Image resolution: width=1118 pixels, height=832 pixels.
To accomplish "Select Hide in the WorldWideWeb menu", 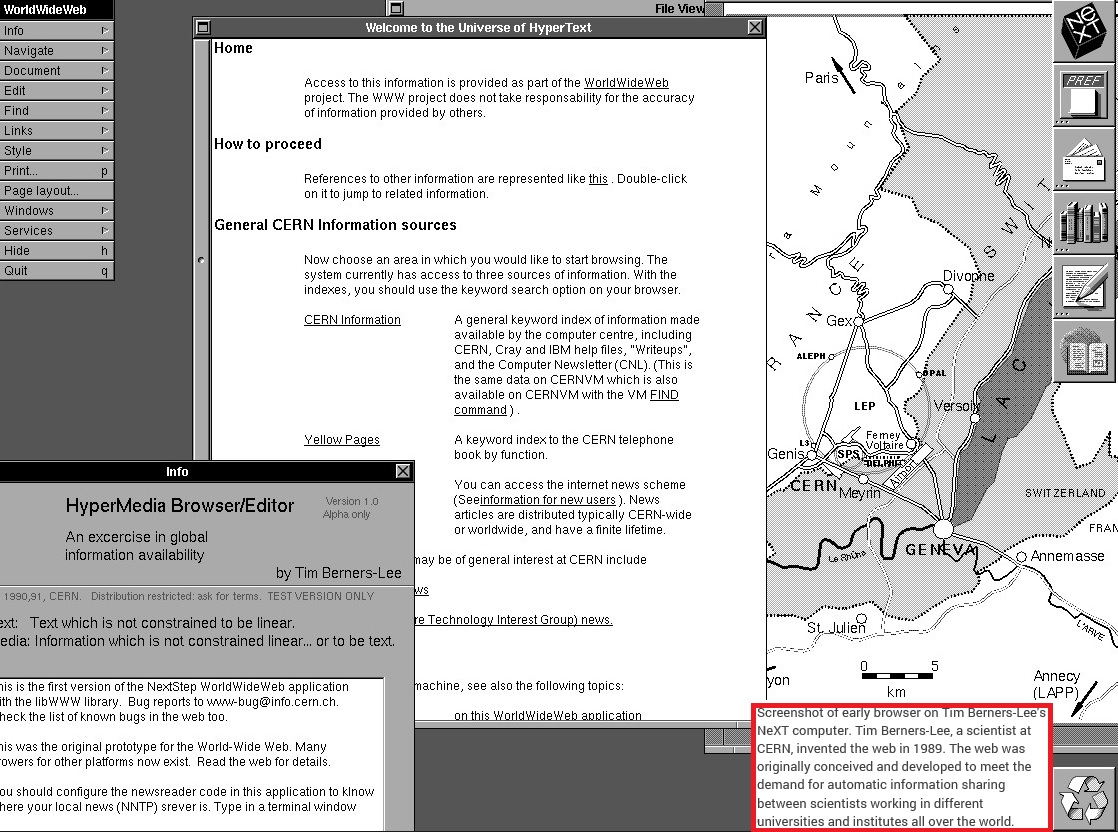I will 56,250.
